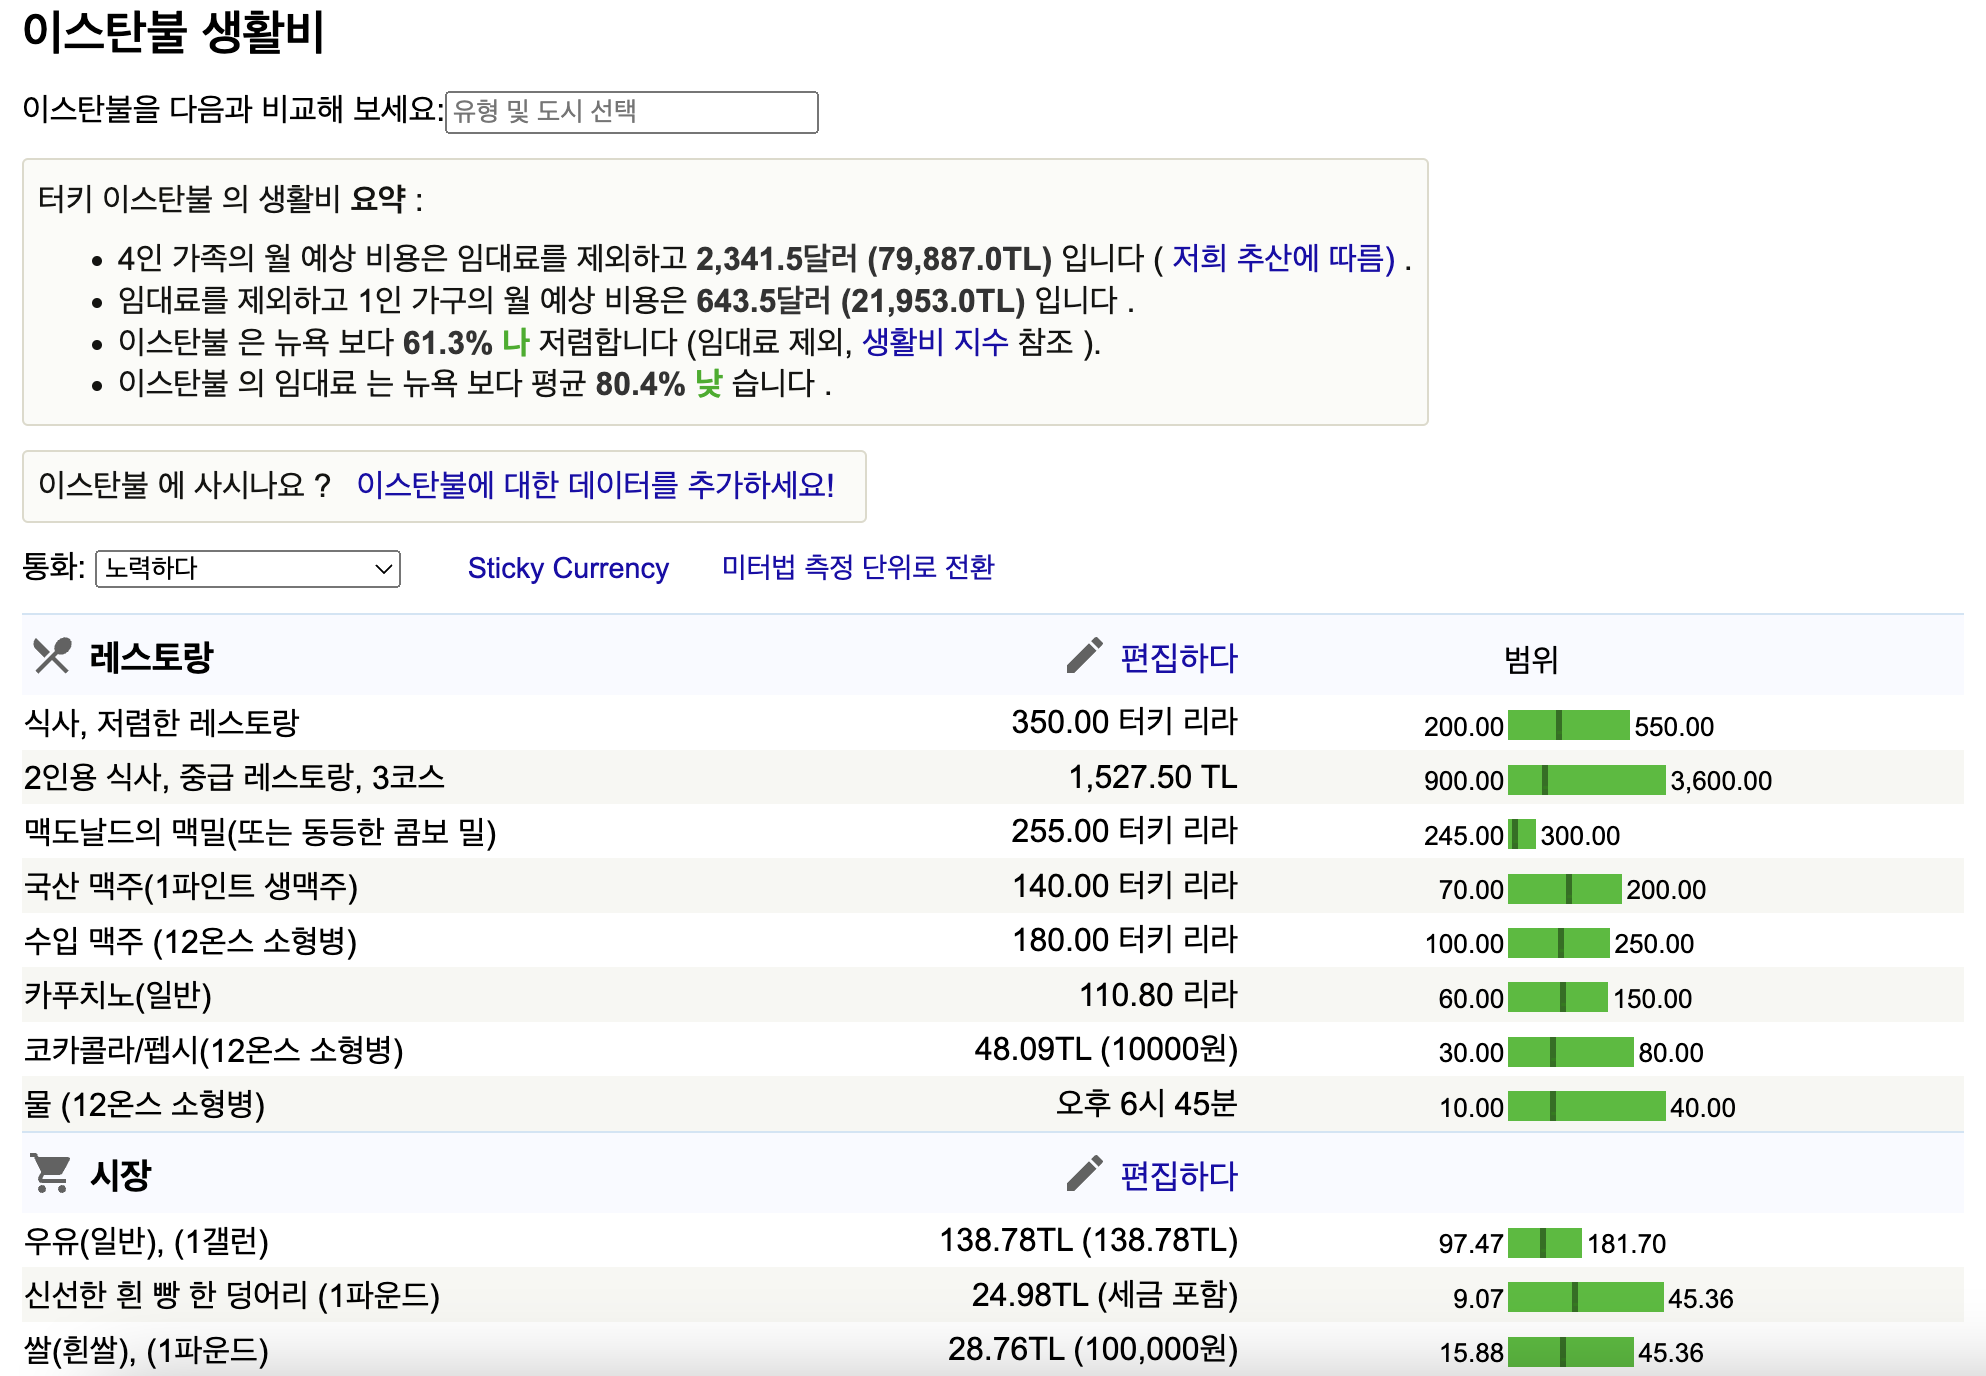
Task: Click the range bar for 카푸치노 row
Action: [x=1557, y=998]
